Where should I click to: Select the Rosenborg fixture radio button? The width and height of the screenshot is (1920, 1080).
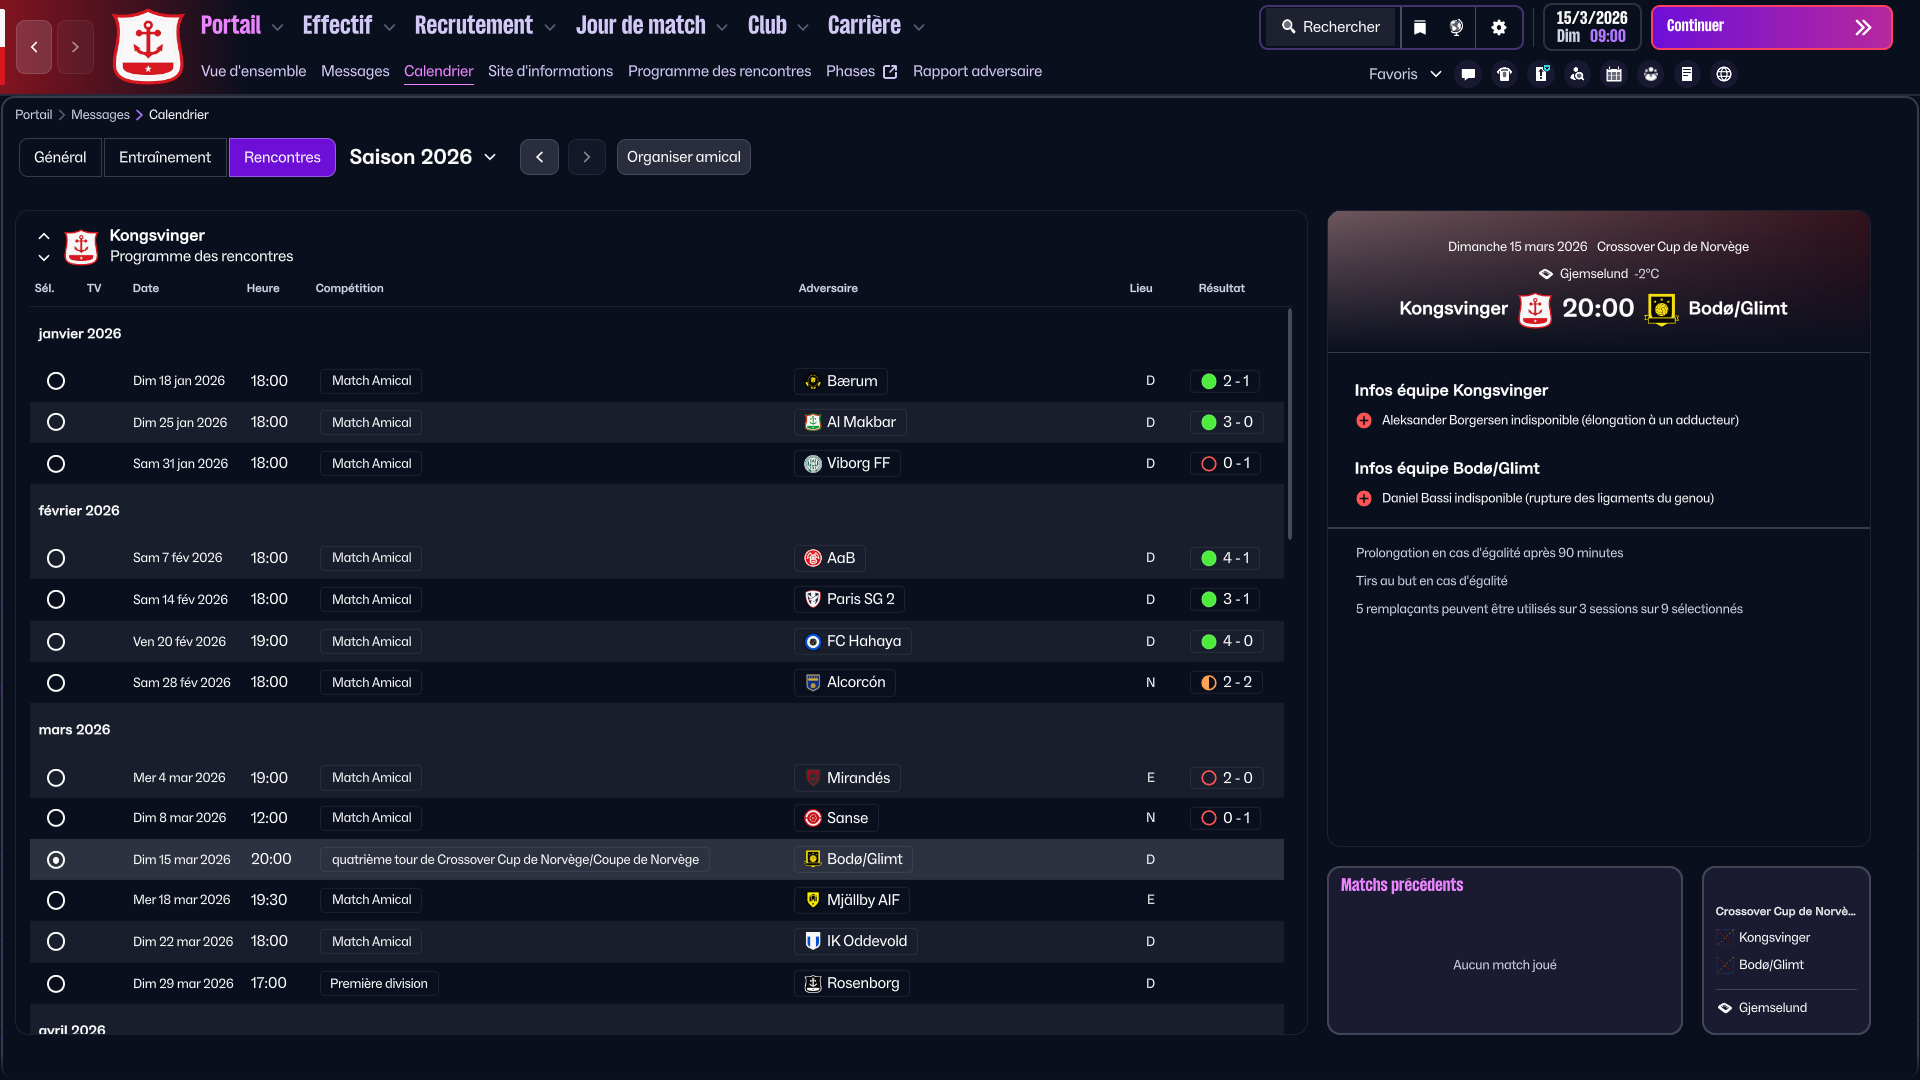(x=56, y=984)
